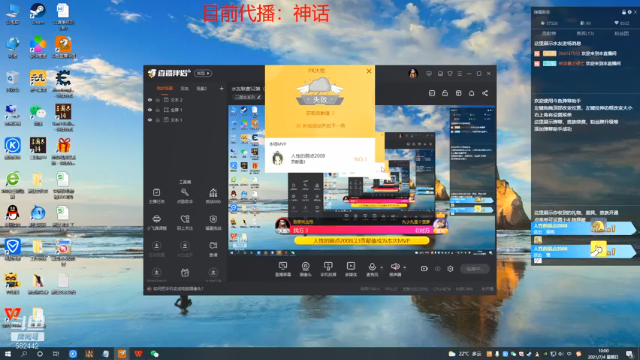Image resolution: width=640 pixels, height=360 pixels.
Task: Click the MVP contributor row in the popup
Action: [320, 158]
